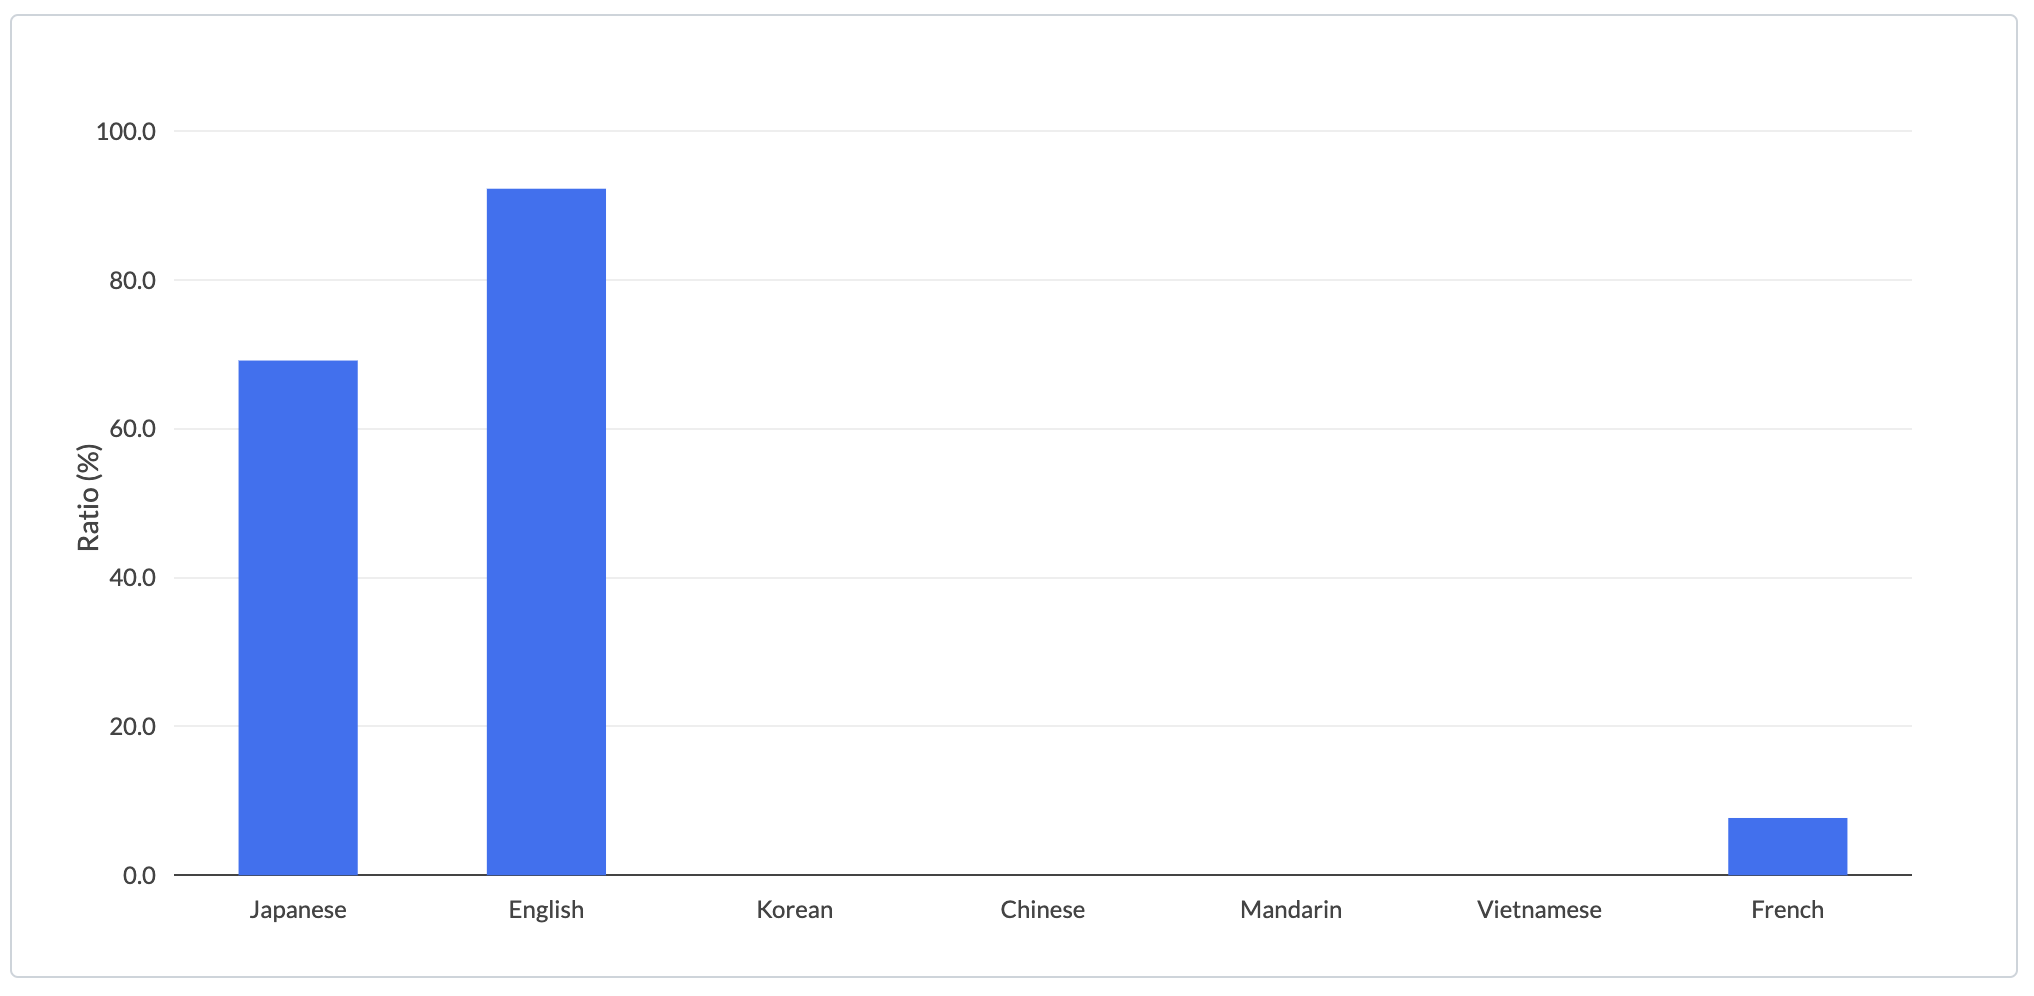This screenshot has height=996, width=2034.
Task: Click the Ratio (%) axis title
Action: click(x=89, y=498)
